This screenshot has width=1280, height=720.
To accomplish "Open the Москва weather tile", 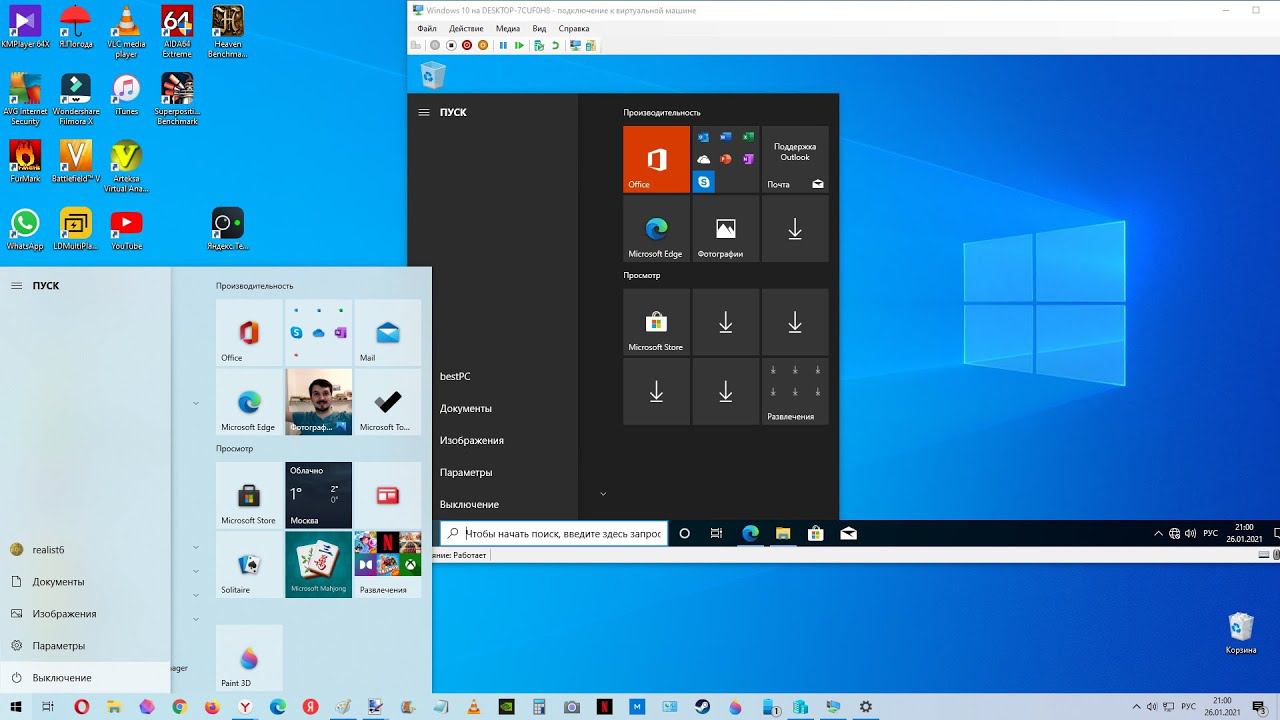I will coord(319,495).
